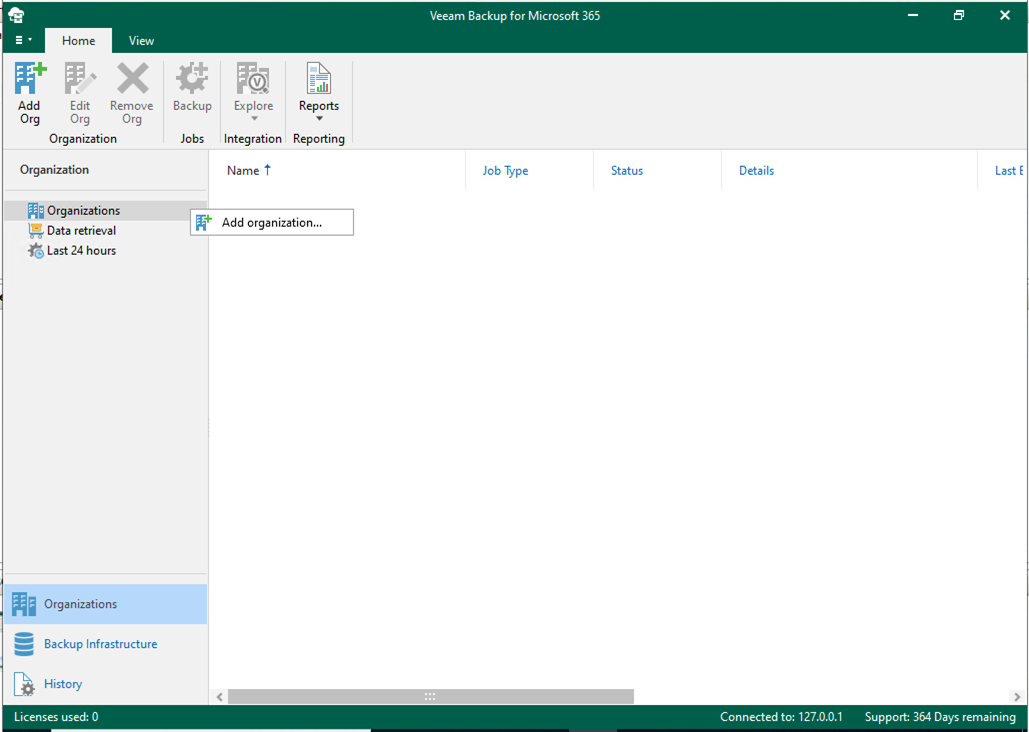Click the History document gear icon
This screenshot has width=1029, height=732.
[x=24, y=684]
